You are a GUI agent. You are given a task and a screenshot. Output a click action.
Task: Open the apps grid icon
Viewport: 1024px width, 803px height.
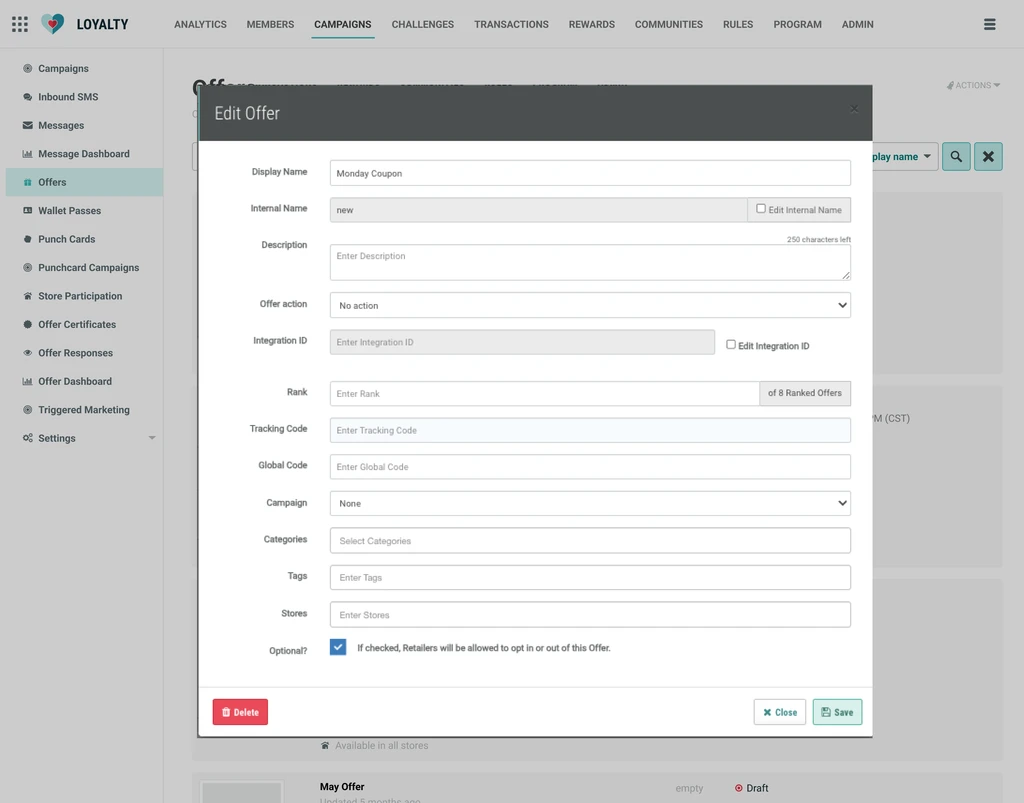(20, 24)
